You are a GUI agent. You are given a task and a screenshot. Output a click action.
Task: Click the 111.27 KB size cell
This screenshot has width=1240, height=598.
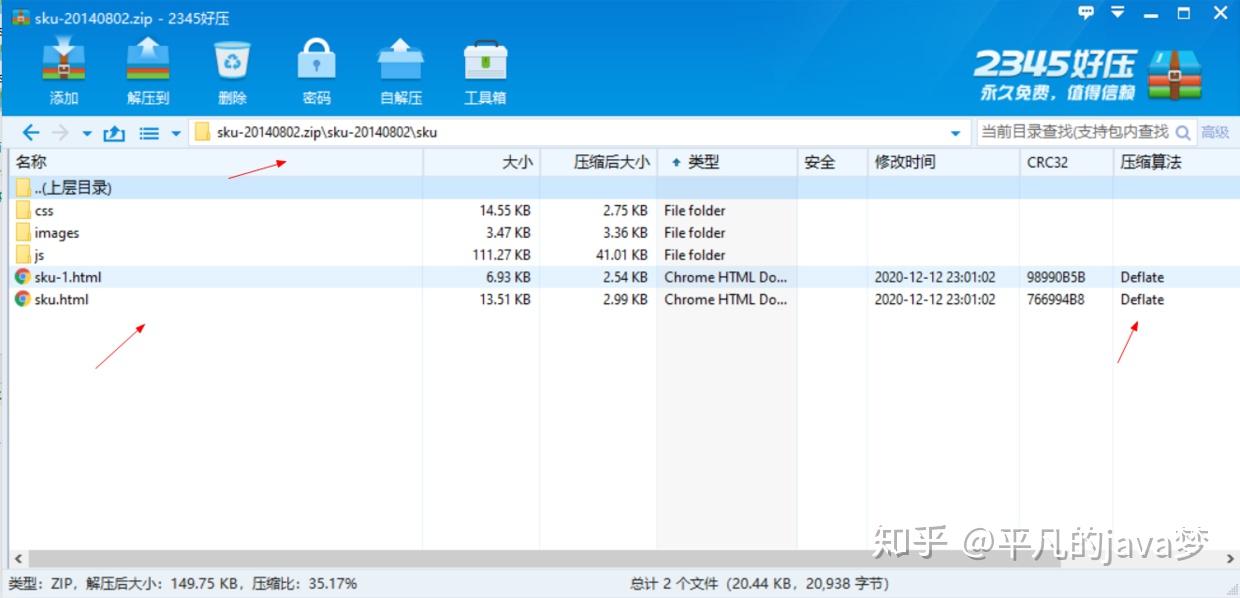tap(502, 255)
